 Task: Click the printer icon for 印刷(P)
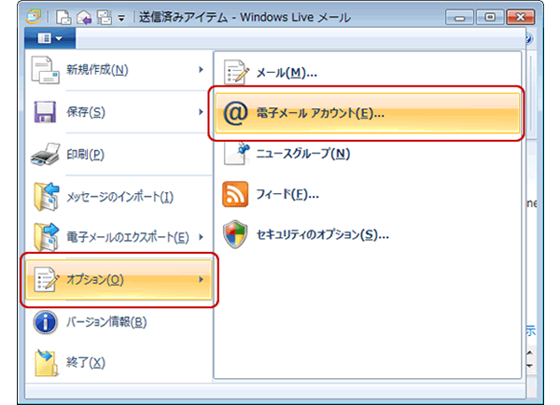pos(45,155)
